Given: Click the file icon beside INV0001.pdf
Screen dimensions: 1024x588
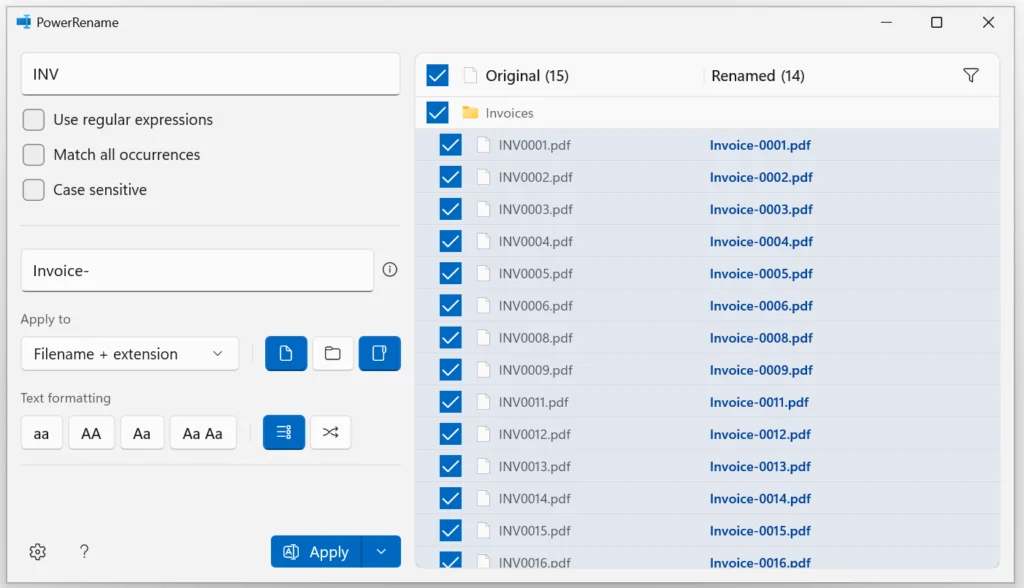Looking at the screenshot, I should tap(483, 144).
